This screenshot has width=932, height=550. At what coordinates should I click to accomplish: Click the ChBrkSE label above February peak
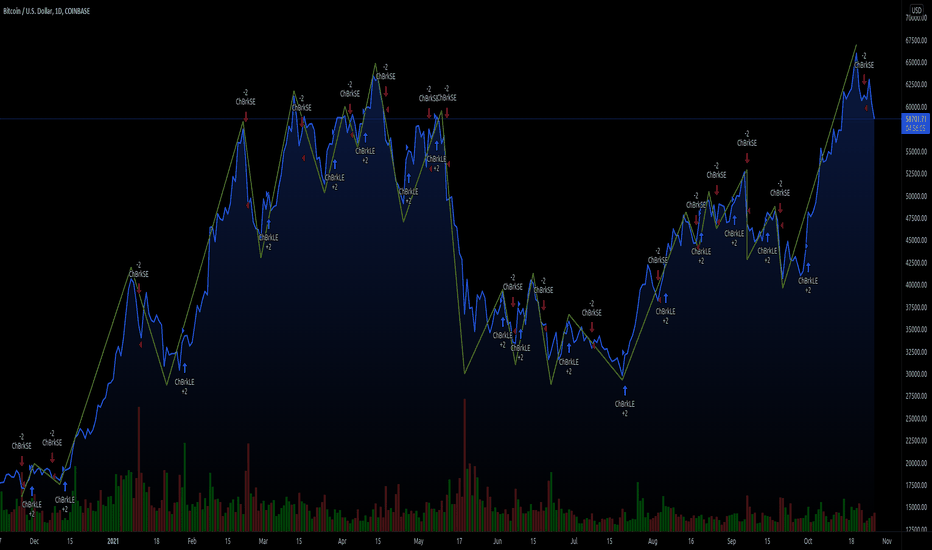click(245, 102)
